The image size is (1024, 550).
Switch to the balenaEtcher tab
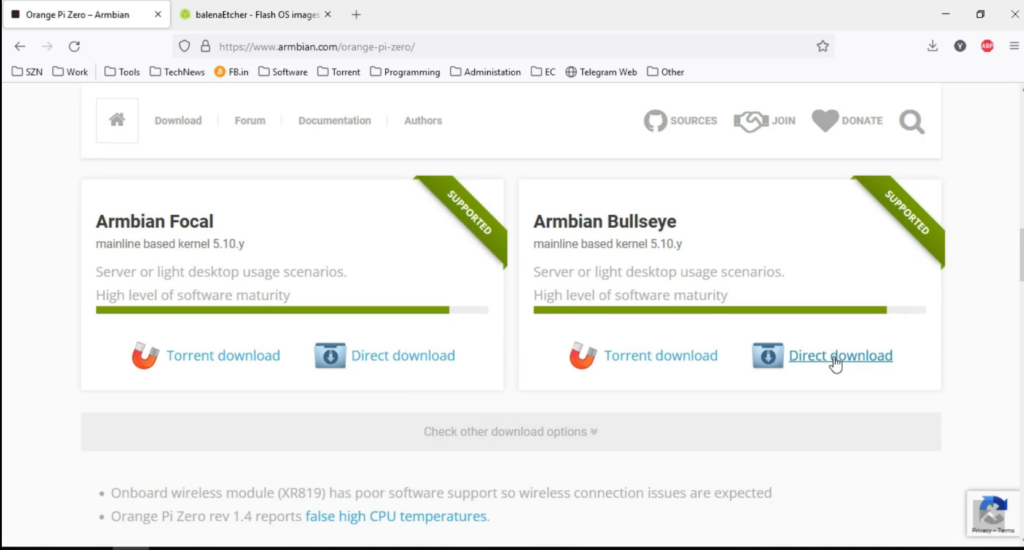[255, 14]
